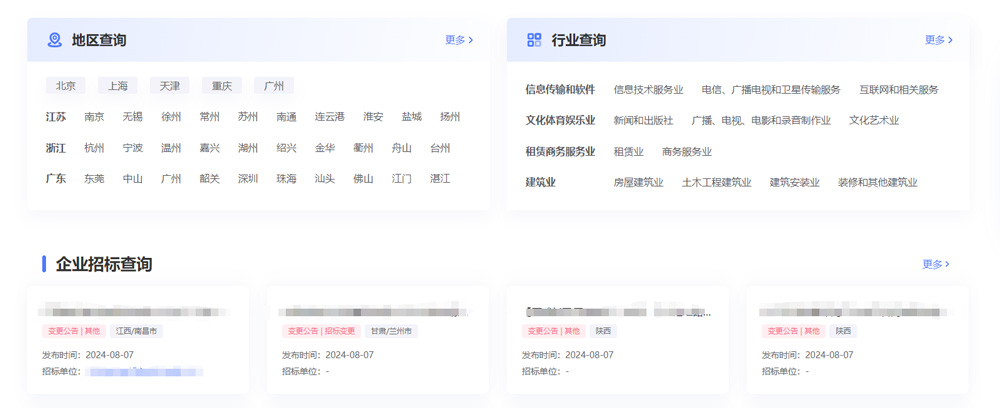Select the 文化艺术业 industry link
The image size is (1000, 408).
pyautogui.click(x=873, y=121)
